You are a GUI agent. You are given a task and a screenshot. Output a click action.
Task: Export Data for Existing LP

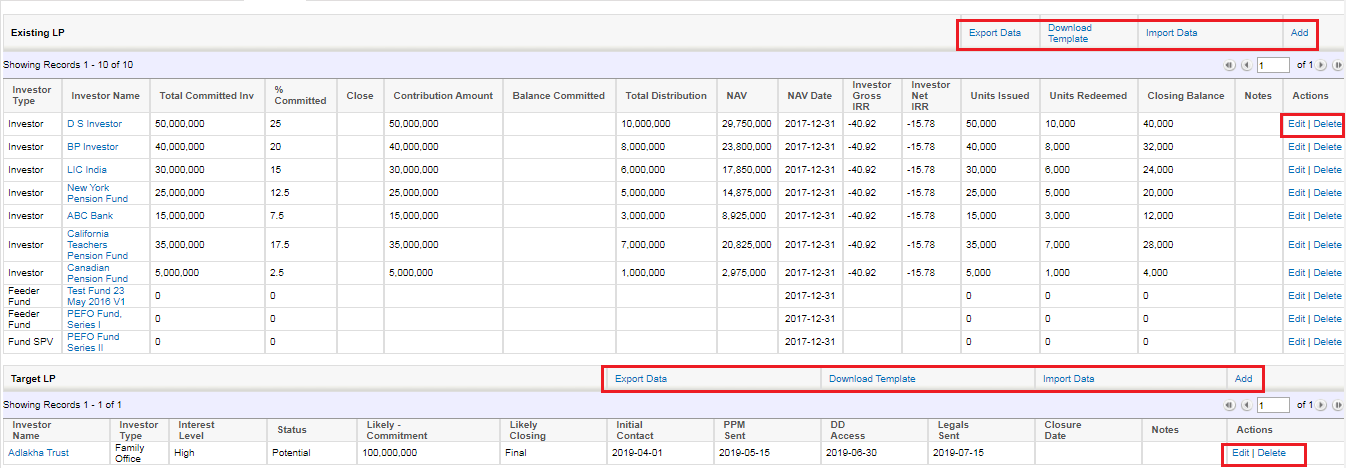click(x=994, y=33)
